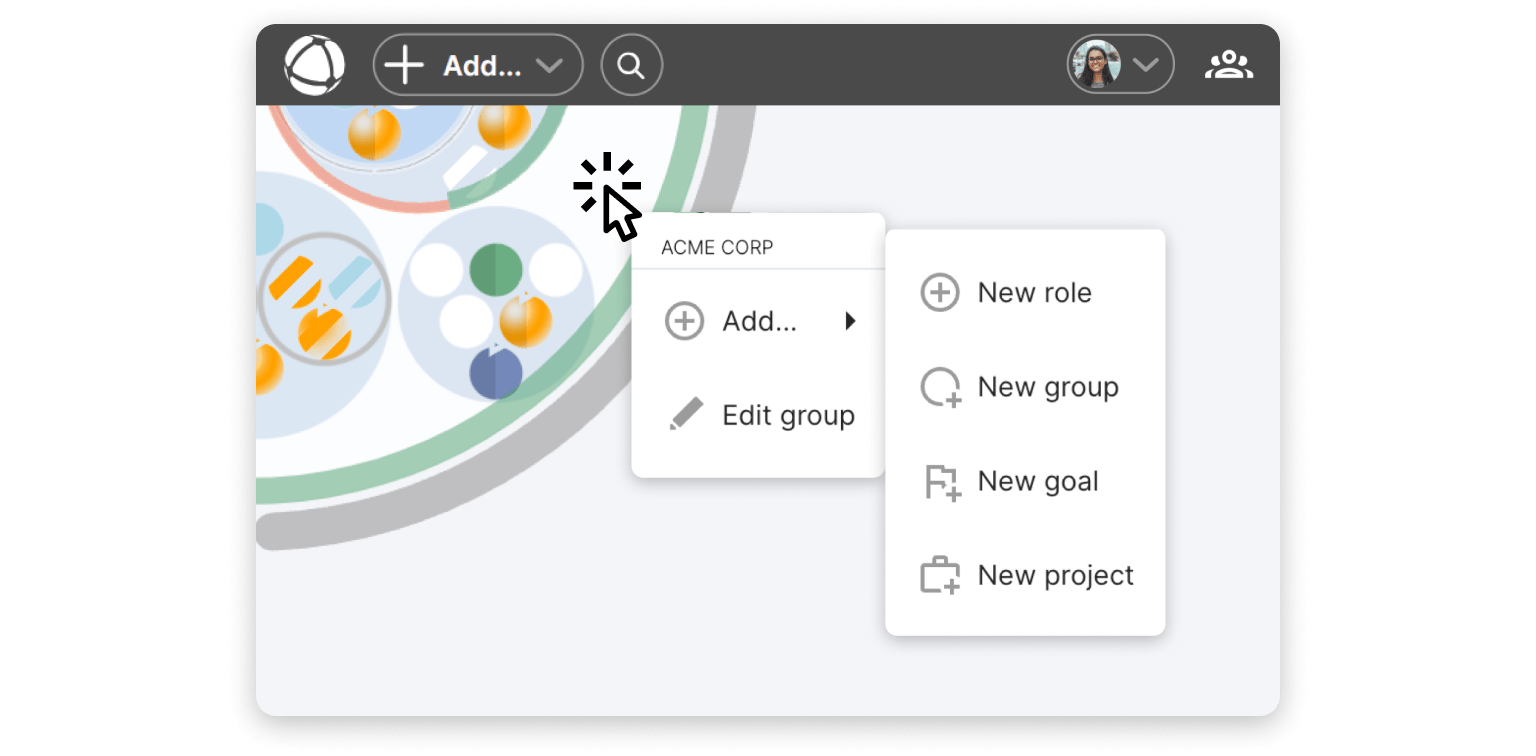Open the people directory icon
This screenshot has width=1536, height=756.
click(x=1229, y=65)
